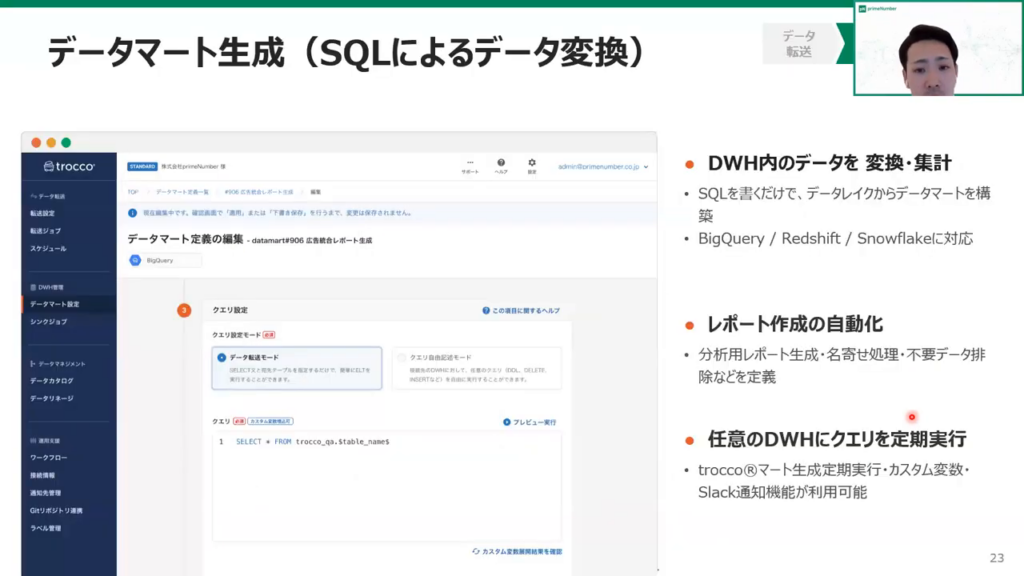
Task: Click この項目に関するヘルプ link
Action: 520,311
